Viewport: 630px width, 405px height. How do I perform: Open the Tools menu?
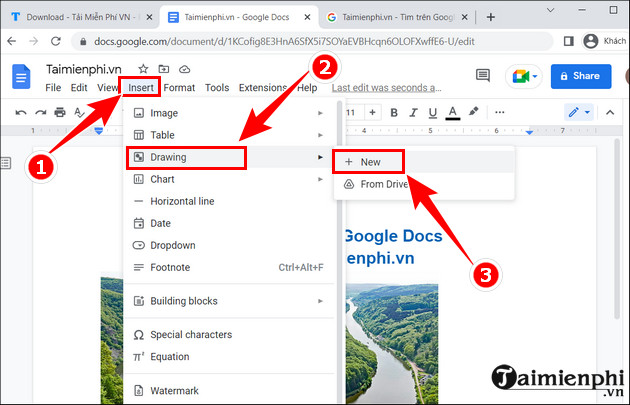coord(217,88)
